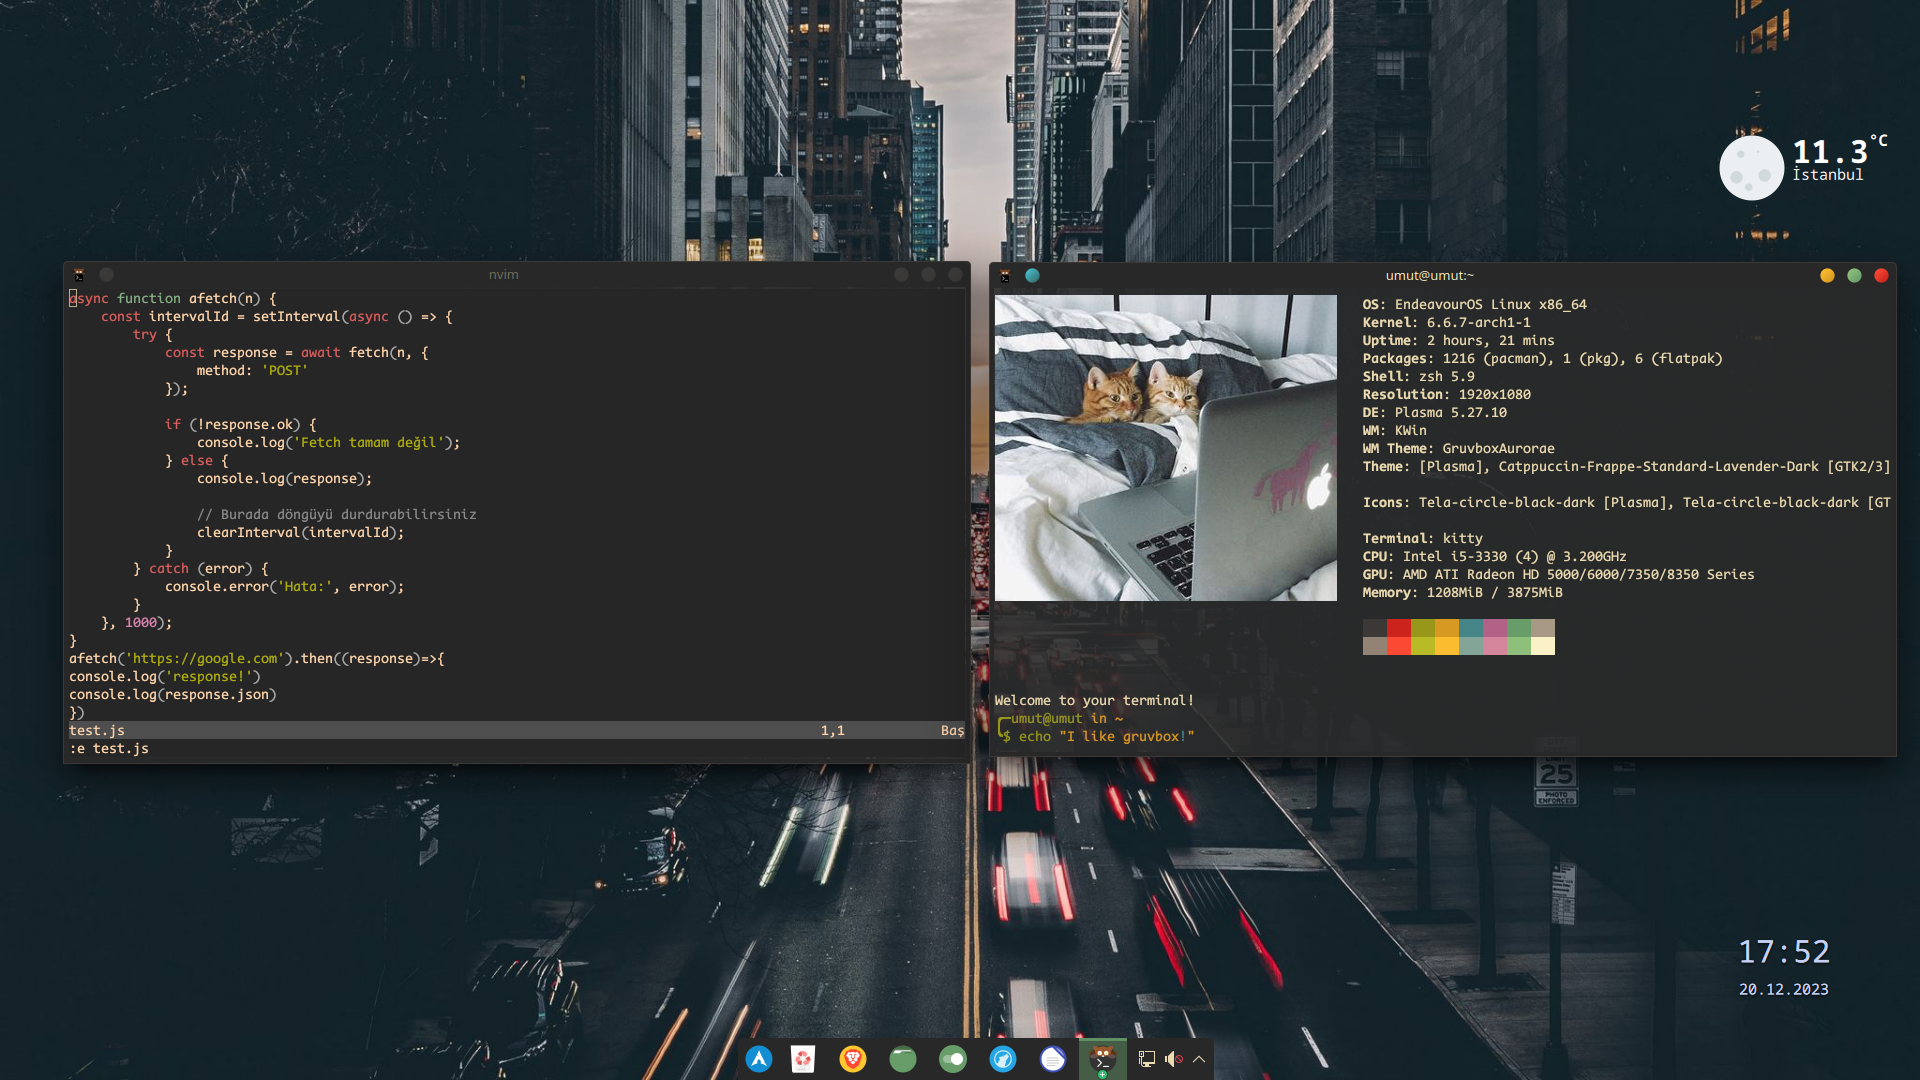Screen dimensions: 1920x1080
Task: Click the kitty terminal taskbar icon
Action: (1102, 1058)
